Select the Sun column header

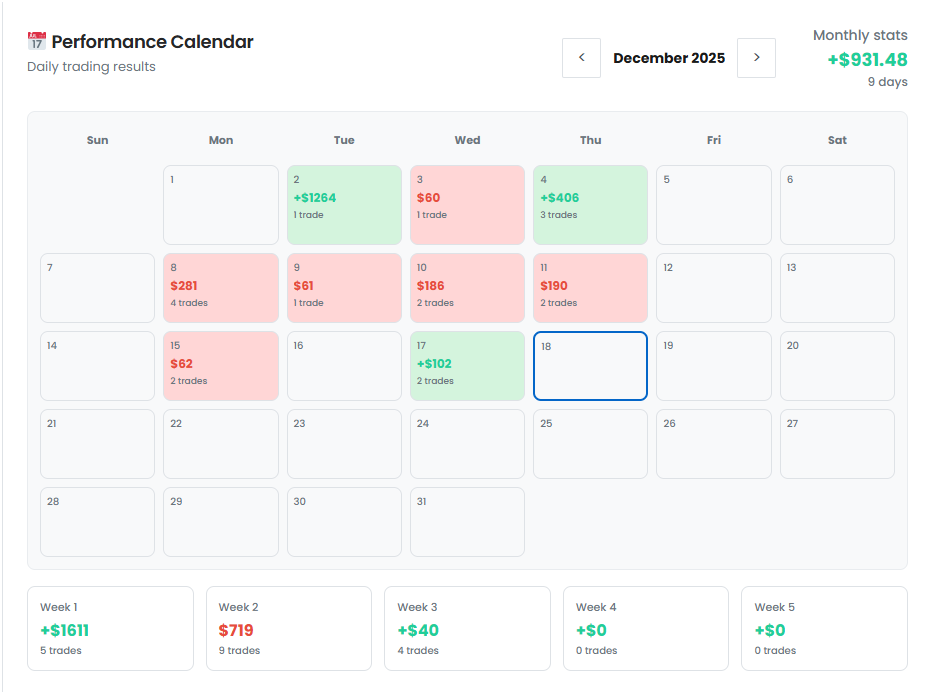click(97, 140)
